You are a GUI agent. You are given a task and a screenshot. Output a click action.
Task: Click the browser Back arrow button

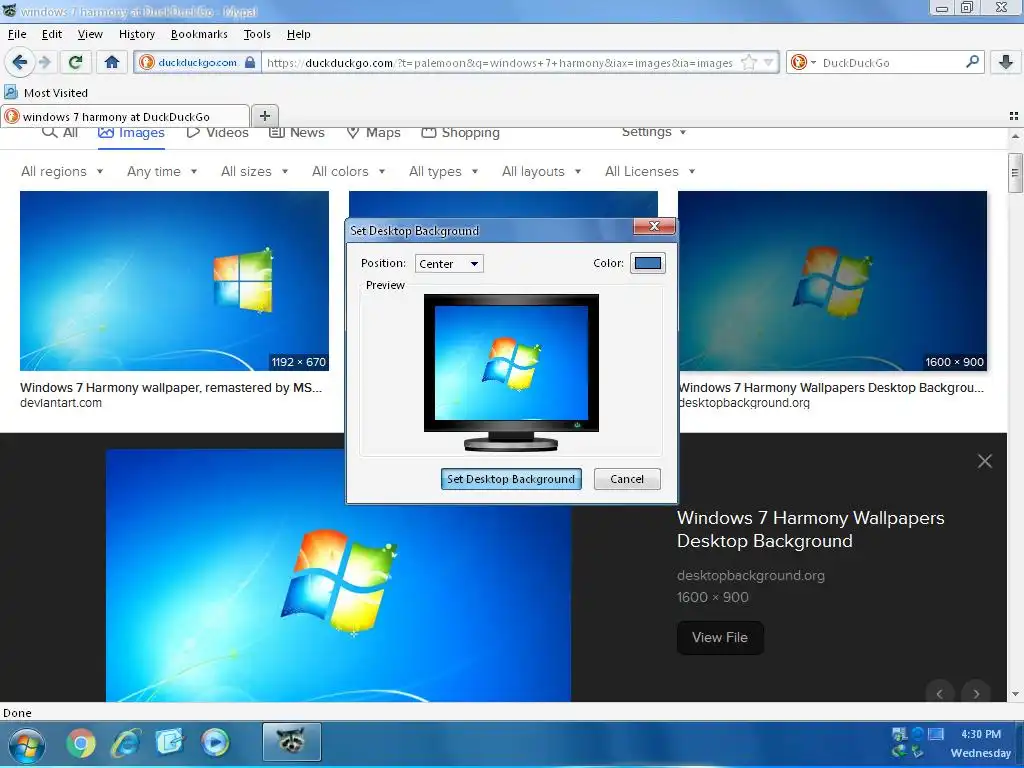20,62
